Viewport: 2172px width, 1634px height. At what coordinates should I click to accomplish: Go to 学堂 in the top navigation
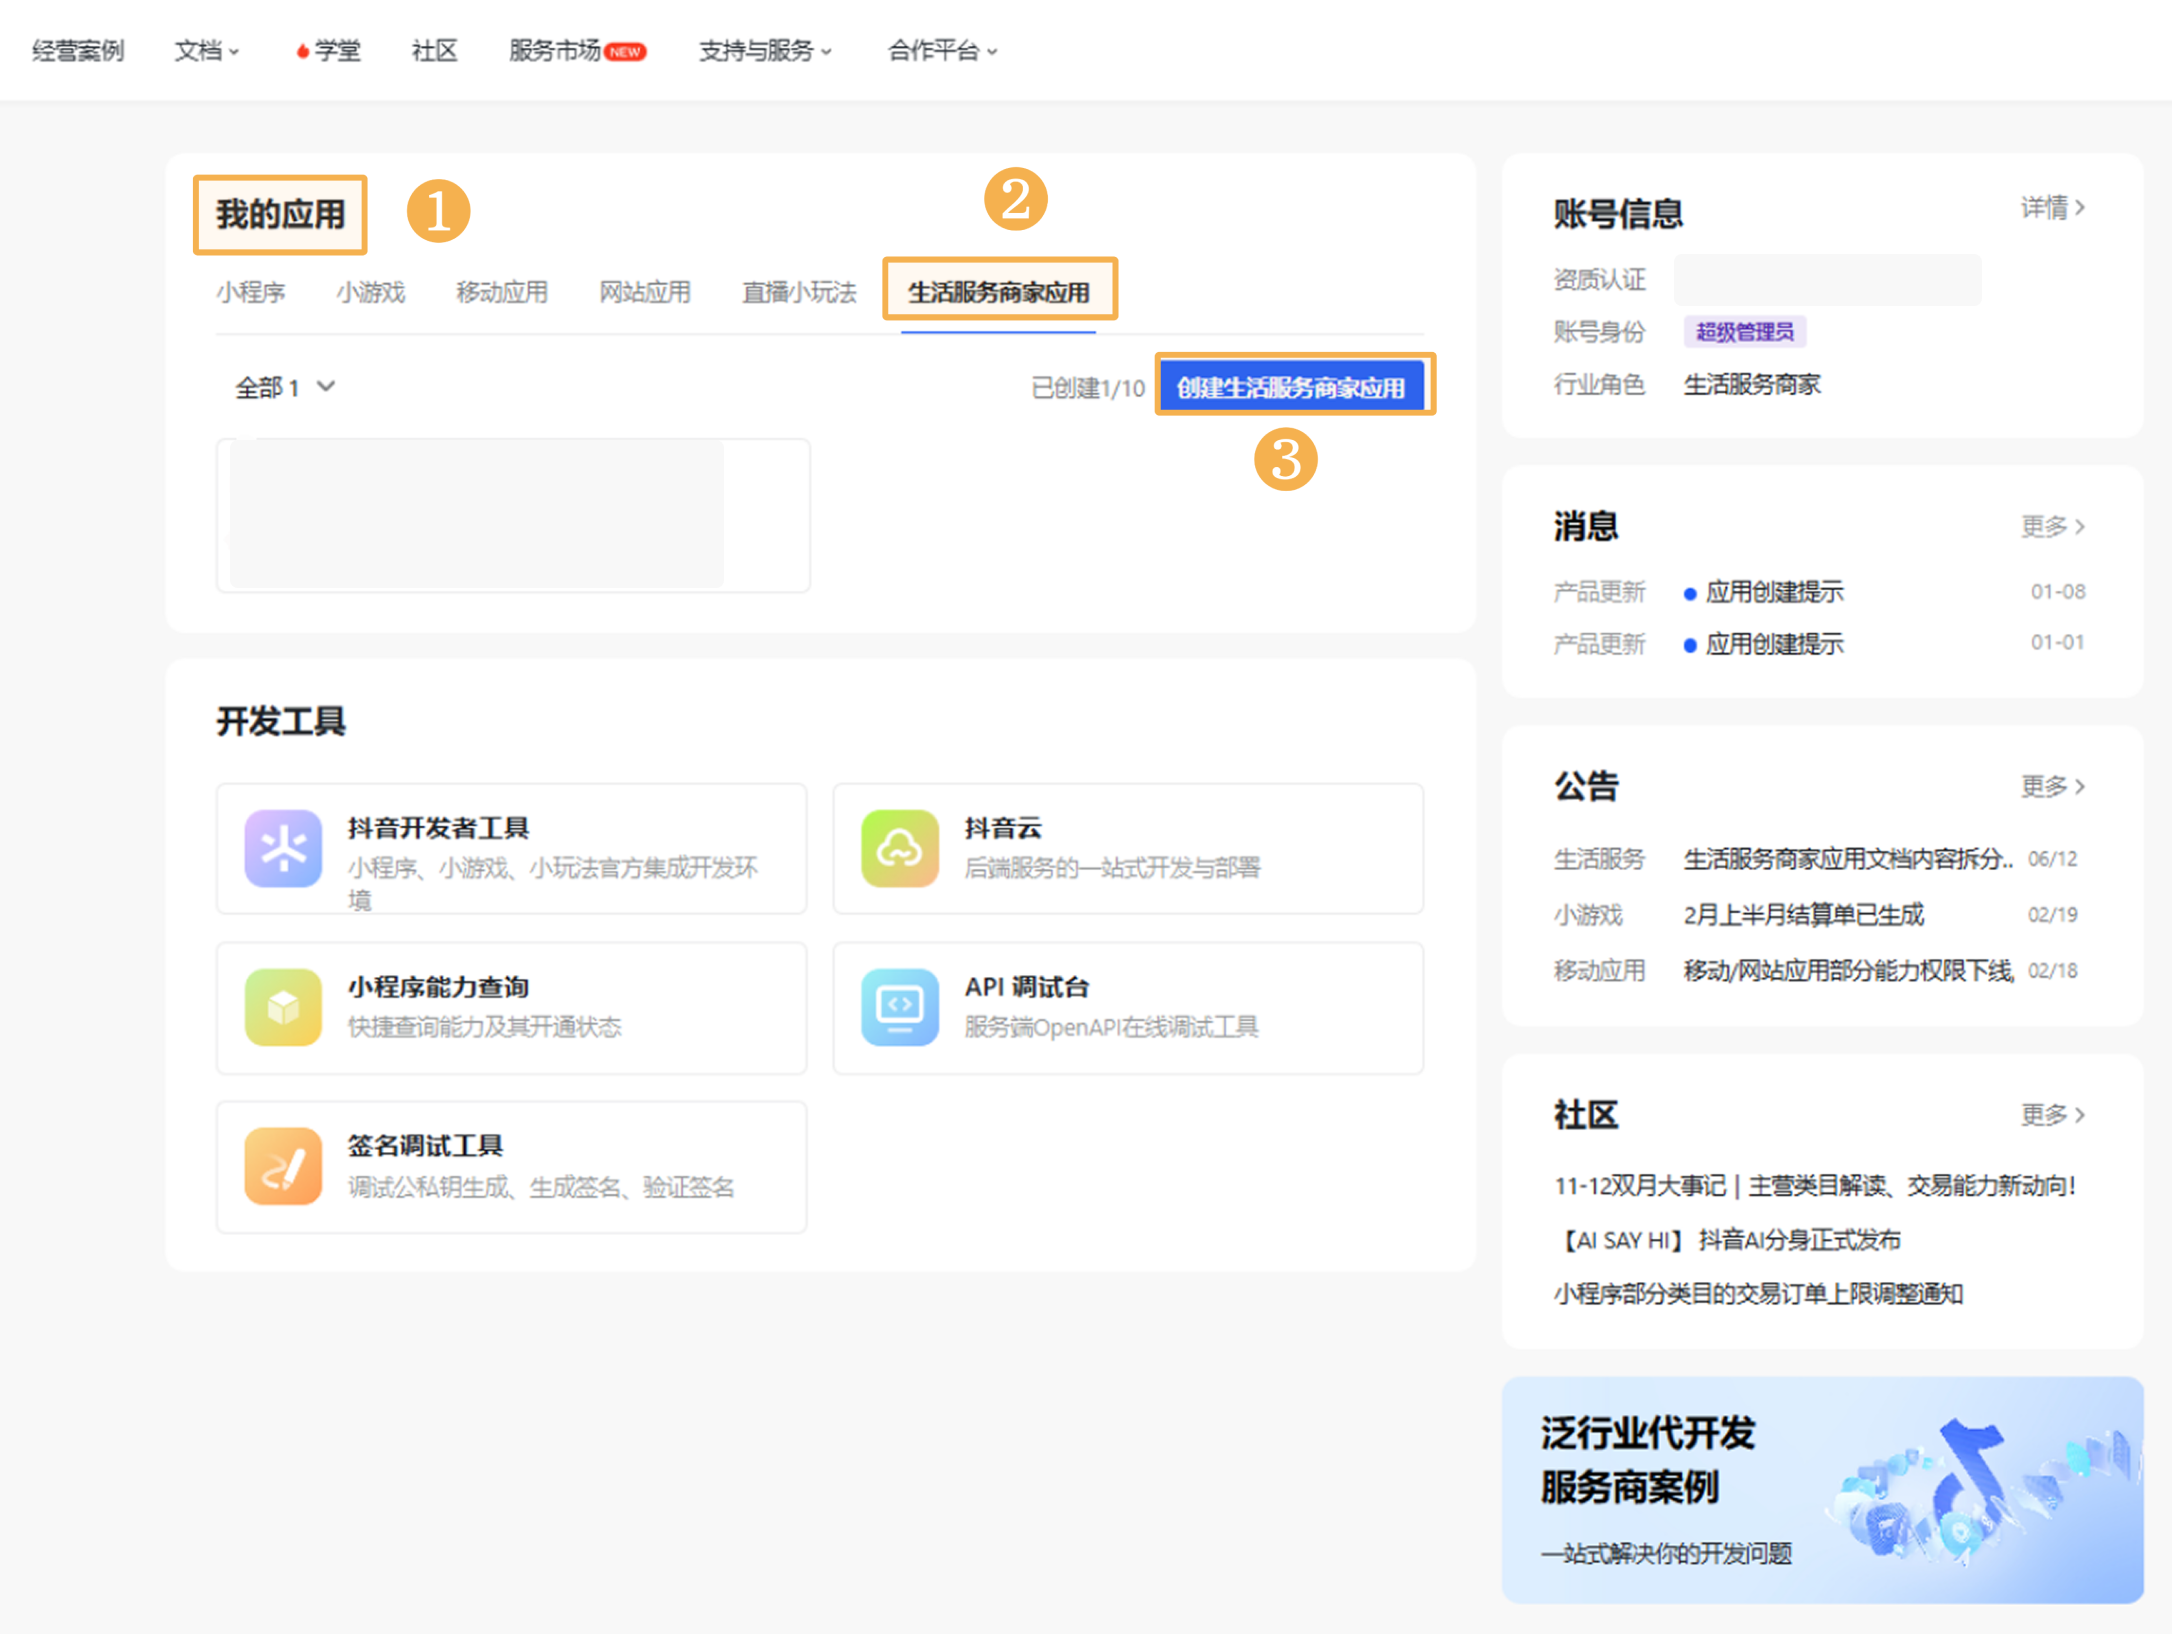pos(337,51)
